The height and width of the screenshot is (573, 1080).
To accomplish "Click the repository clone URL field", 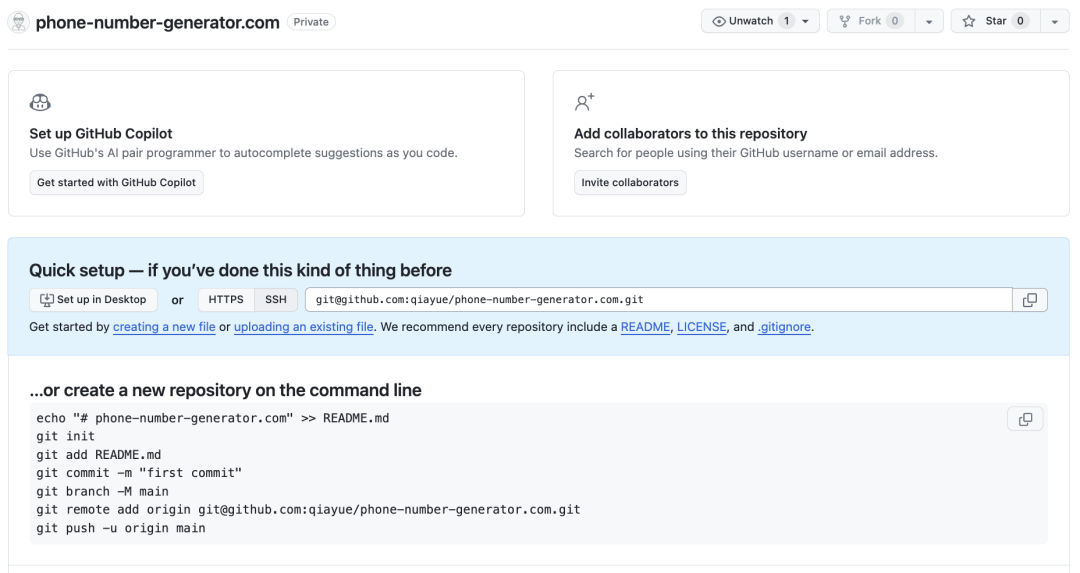I will pos(658,300).
